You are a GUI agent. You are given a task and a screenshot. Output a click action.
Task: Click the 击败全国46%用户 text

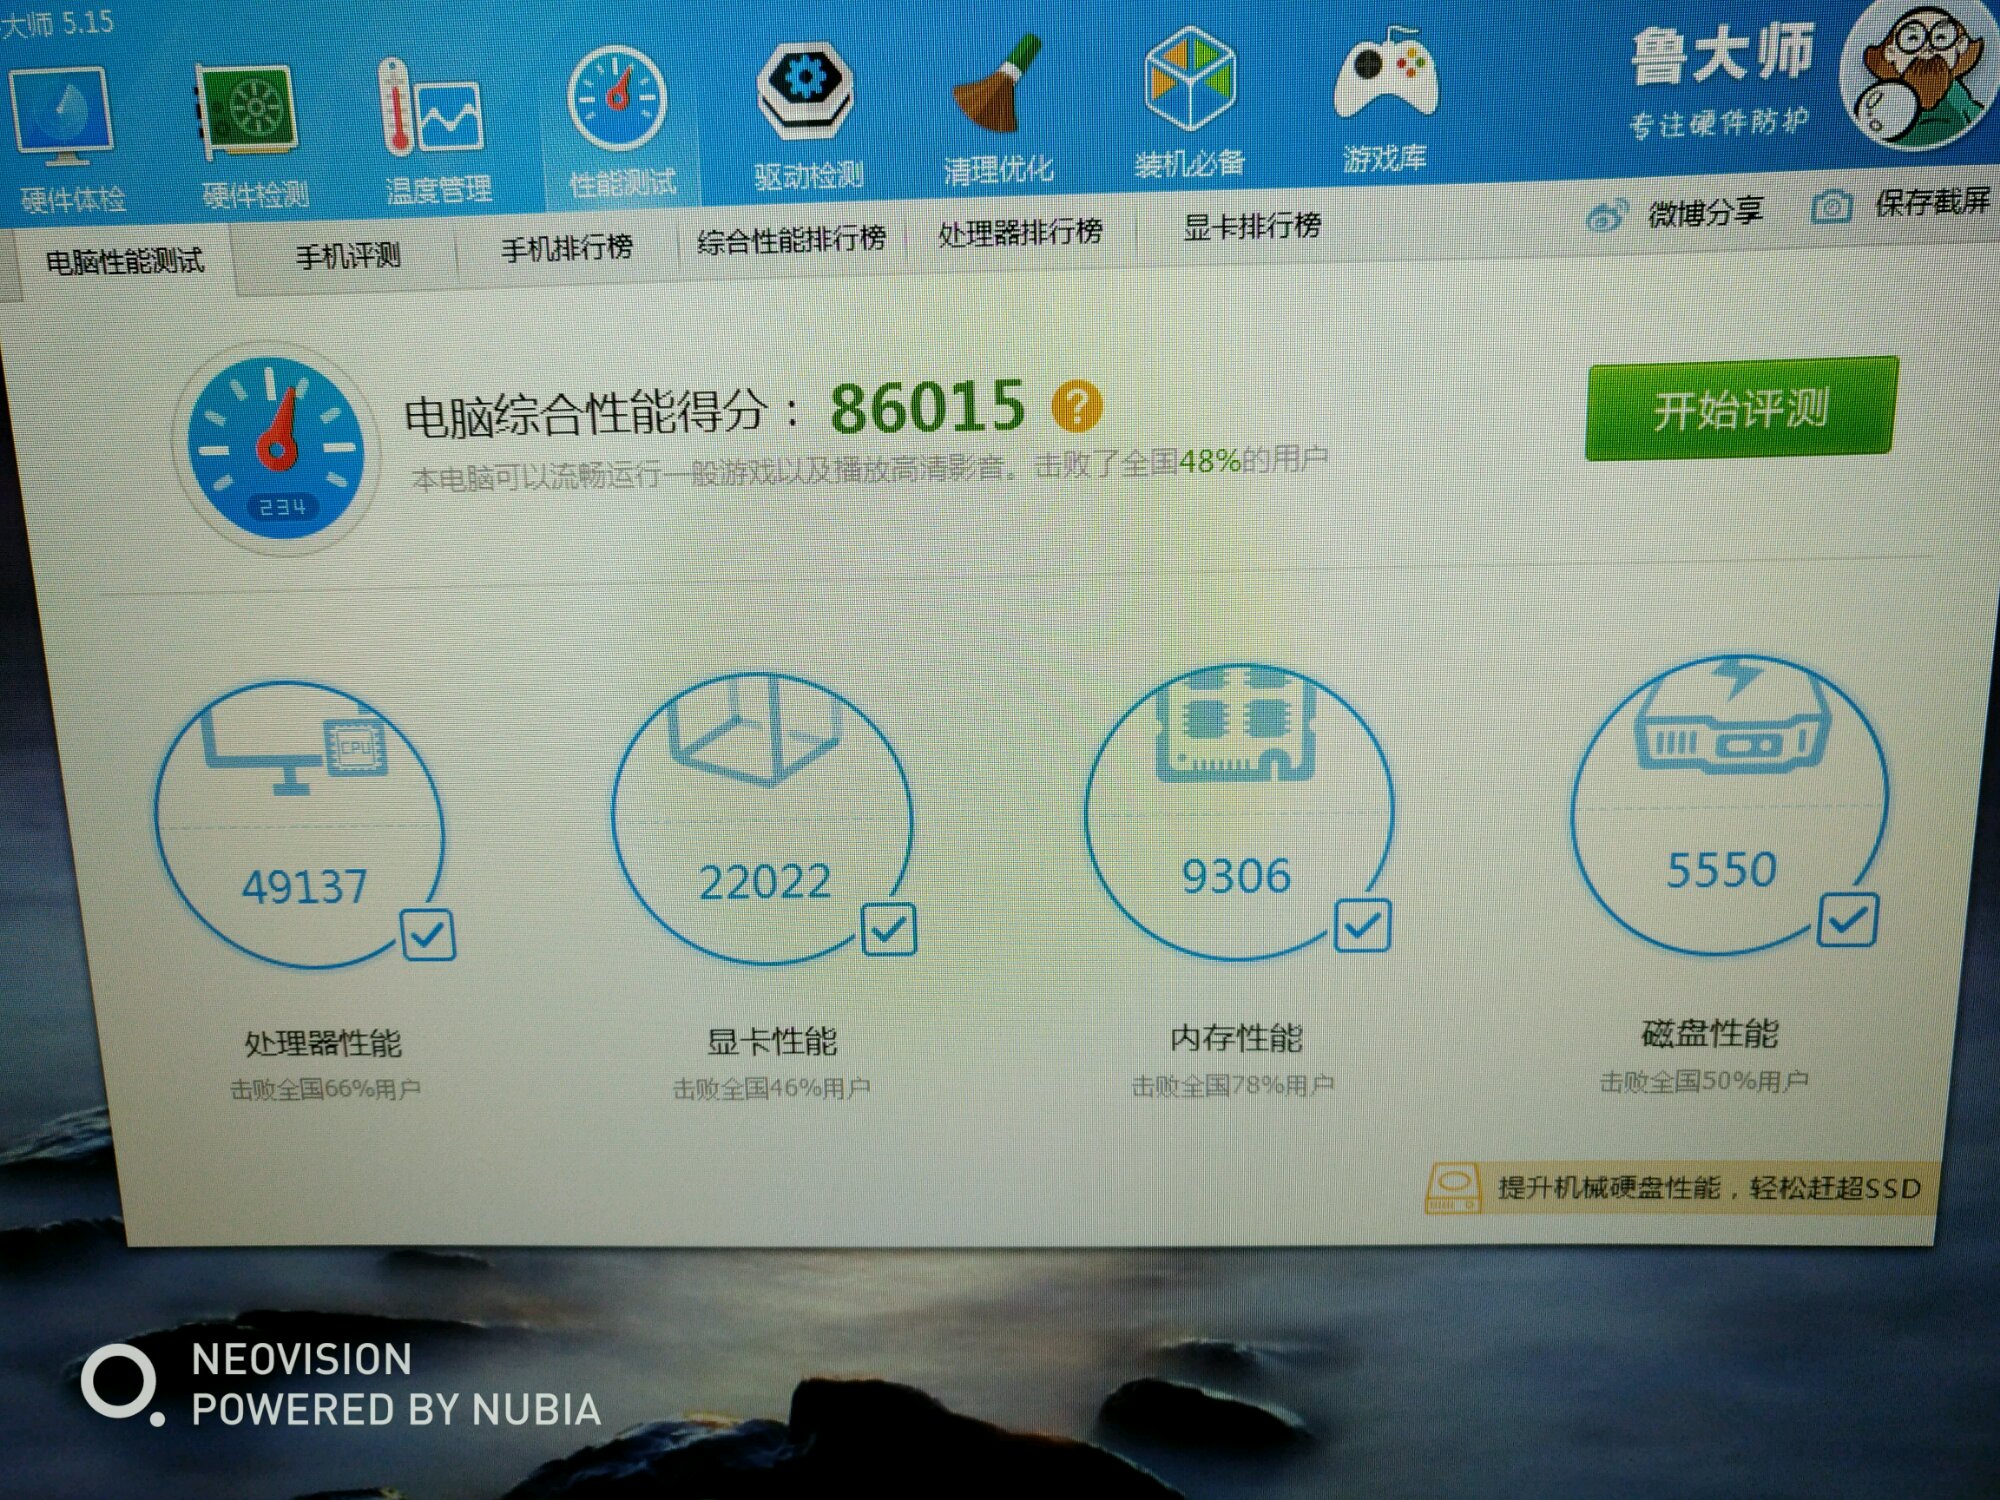(x=771, y=1087)
